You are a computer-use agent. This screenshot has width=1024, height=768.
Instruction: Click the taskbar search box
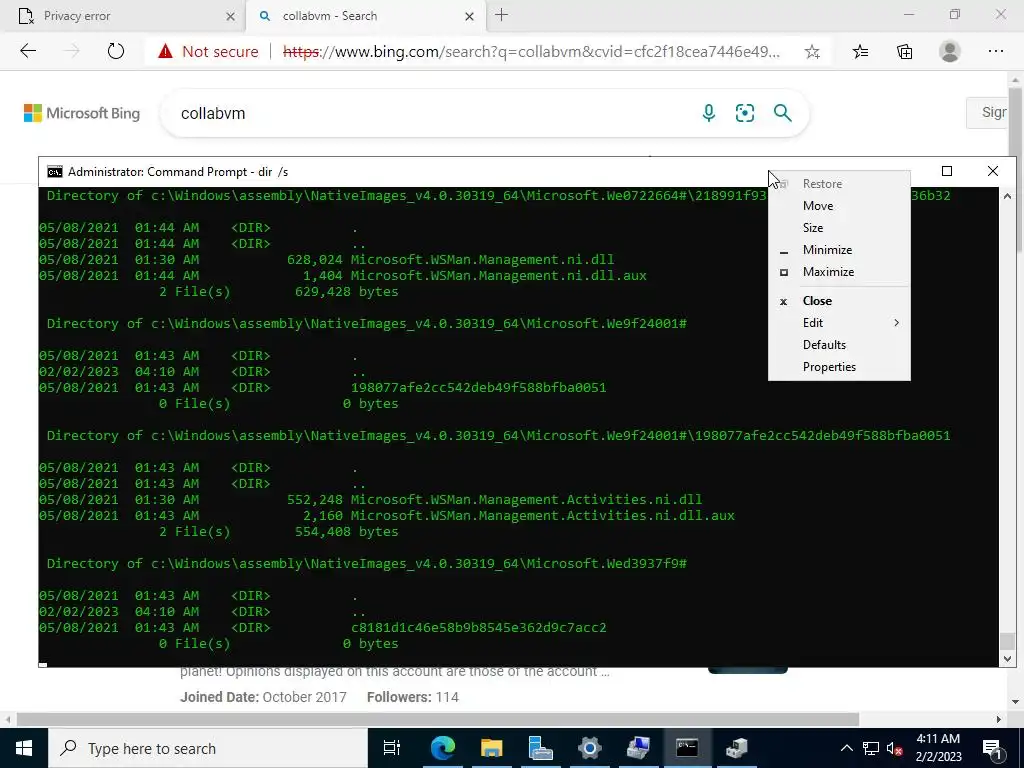pyautogui.click(x=208, y=748)
